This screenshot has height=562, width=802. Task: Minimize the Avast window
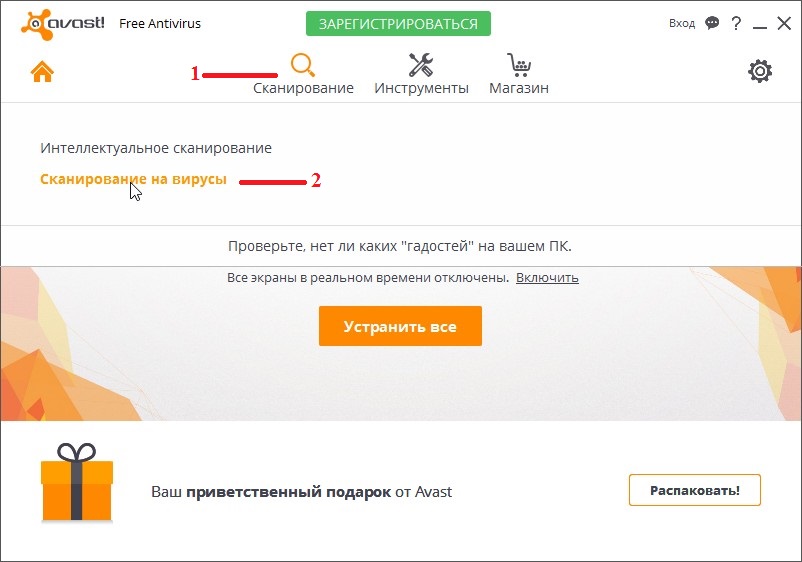click(760, 23)
